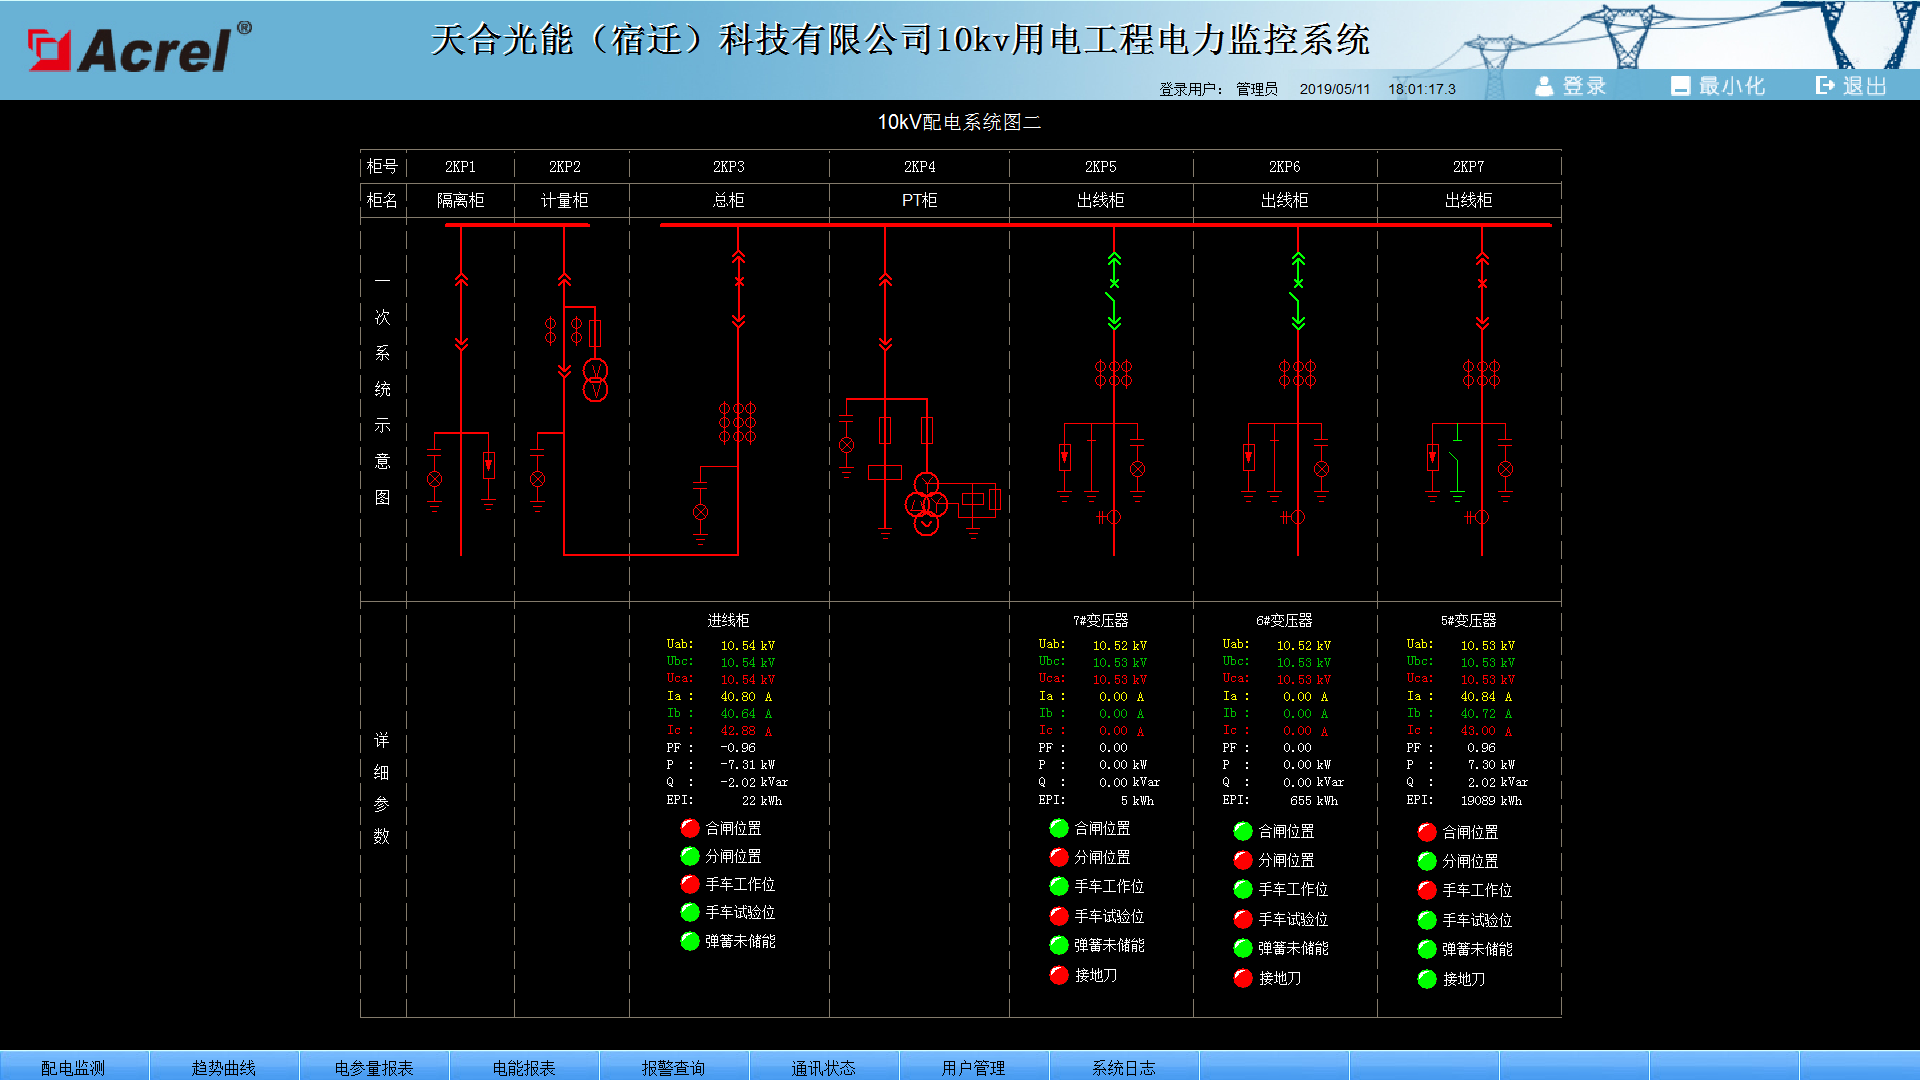Click the metering transformer symbol in 2KP2
Screen dimensions: 1920x1080
click(595, 380)
